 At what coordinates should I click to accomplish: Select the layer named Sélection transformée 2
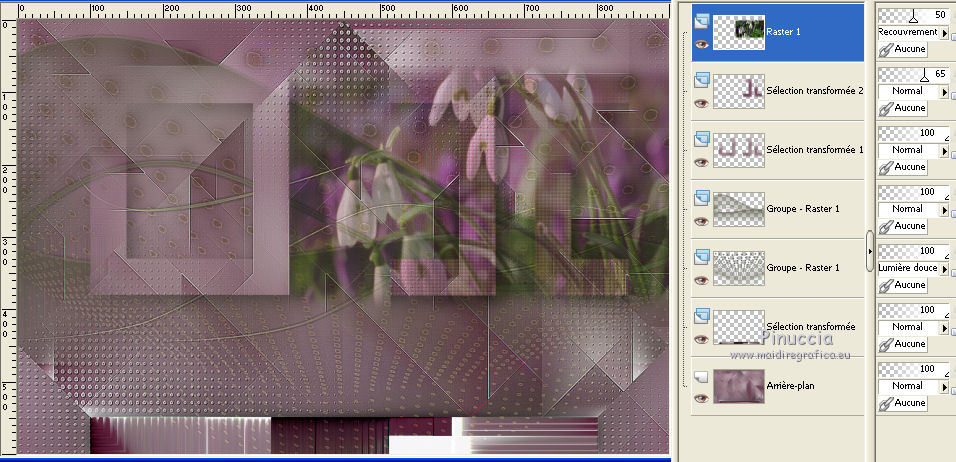coord(815,91)
